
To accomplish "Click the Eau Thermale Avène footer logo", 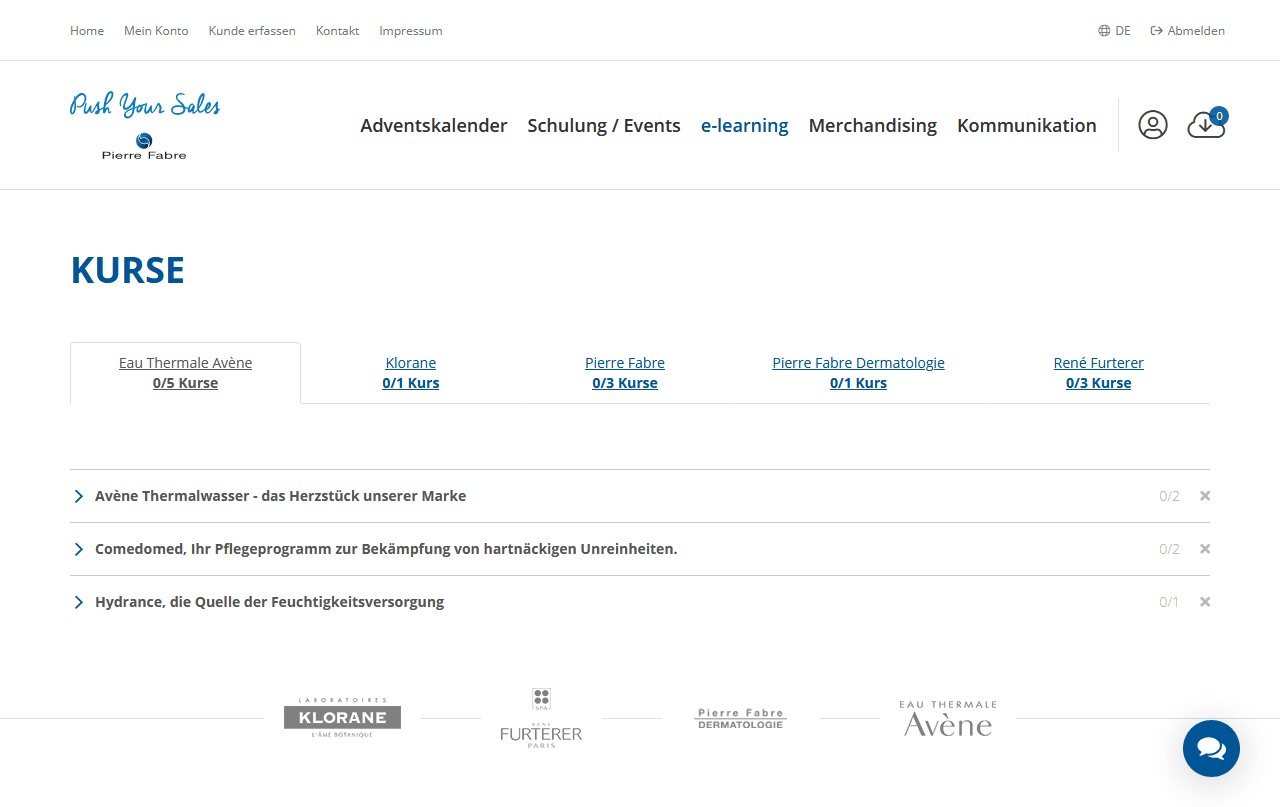I will 947,719.
